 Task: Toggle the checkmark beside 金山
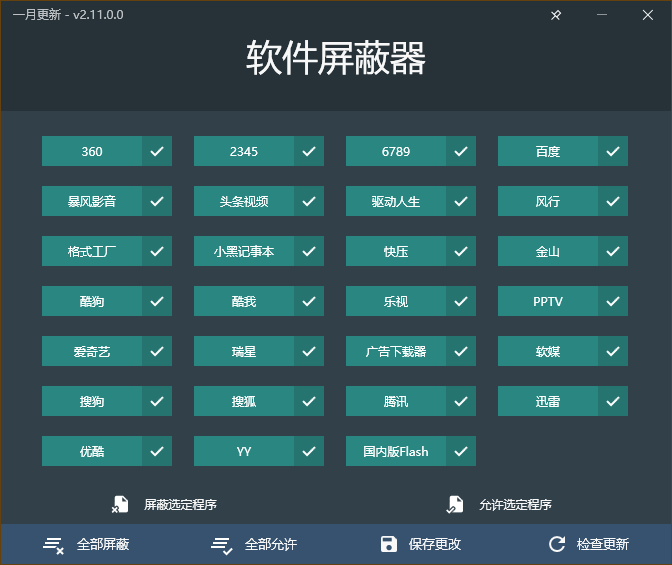click(613, 251)
